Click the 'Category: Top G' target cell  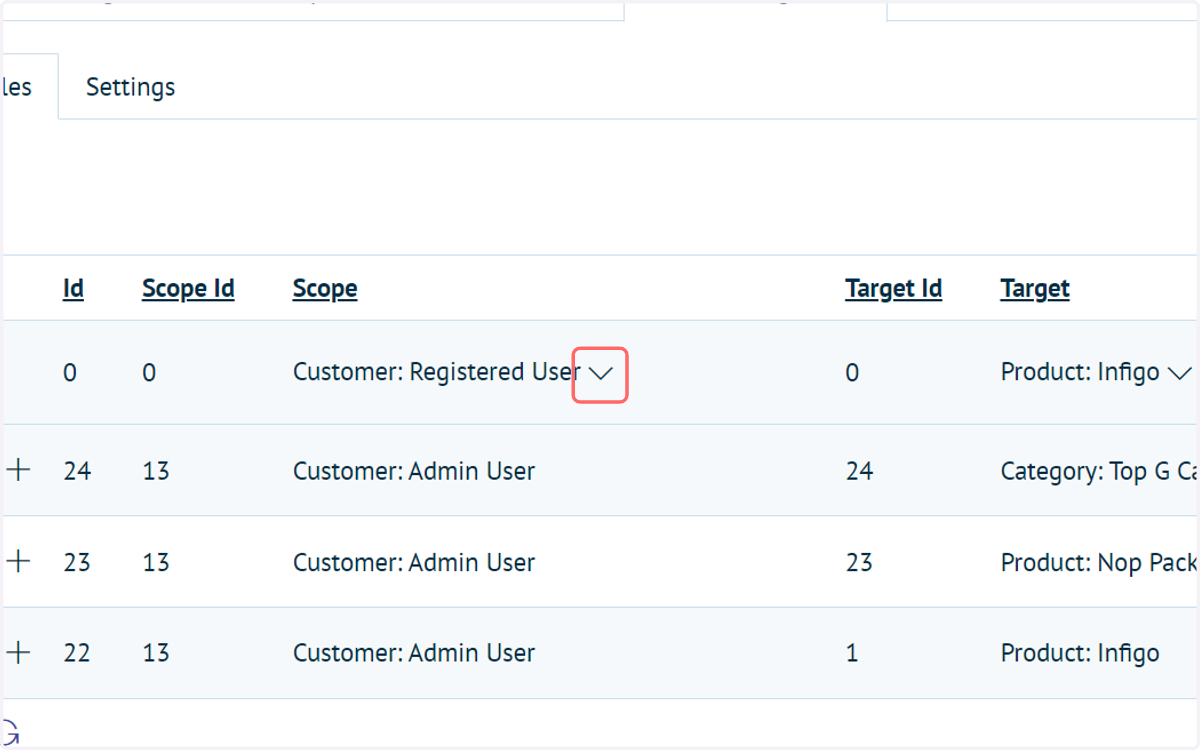tap(1099, 471)
